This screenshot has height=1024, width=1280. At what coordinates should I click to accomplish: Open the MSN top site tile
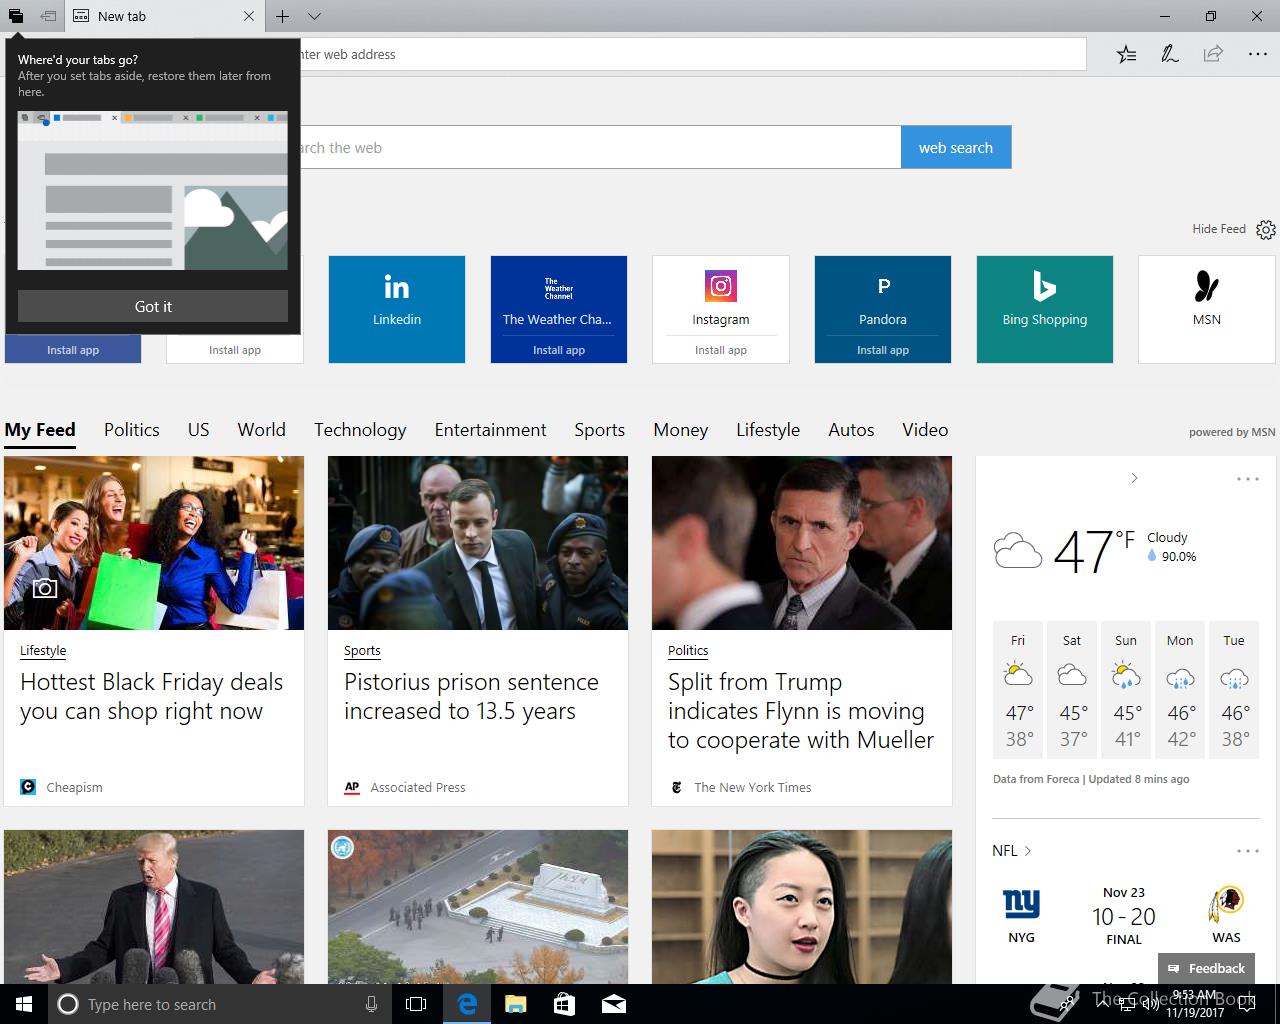[1207, 309]
